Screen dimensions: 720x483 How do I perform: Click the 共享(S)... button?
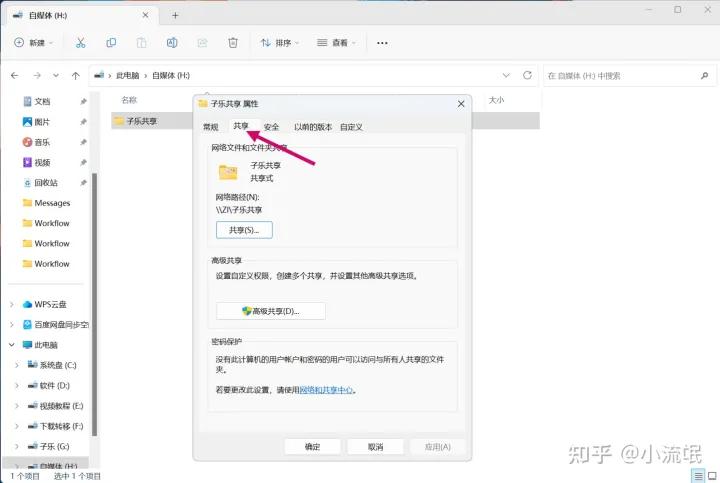pyautogui.click(x=244, y=230)
